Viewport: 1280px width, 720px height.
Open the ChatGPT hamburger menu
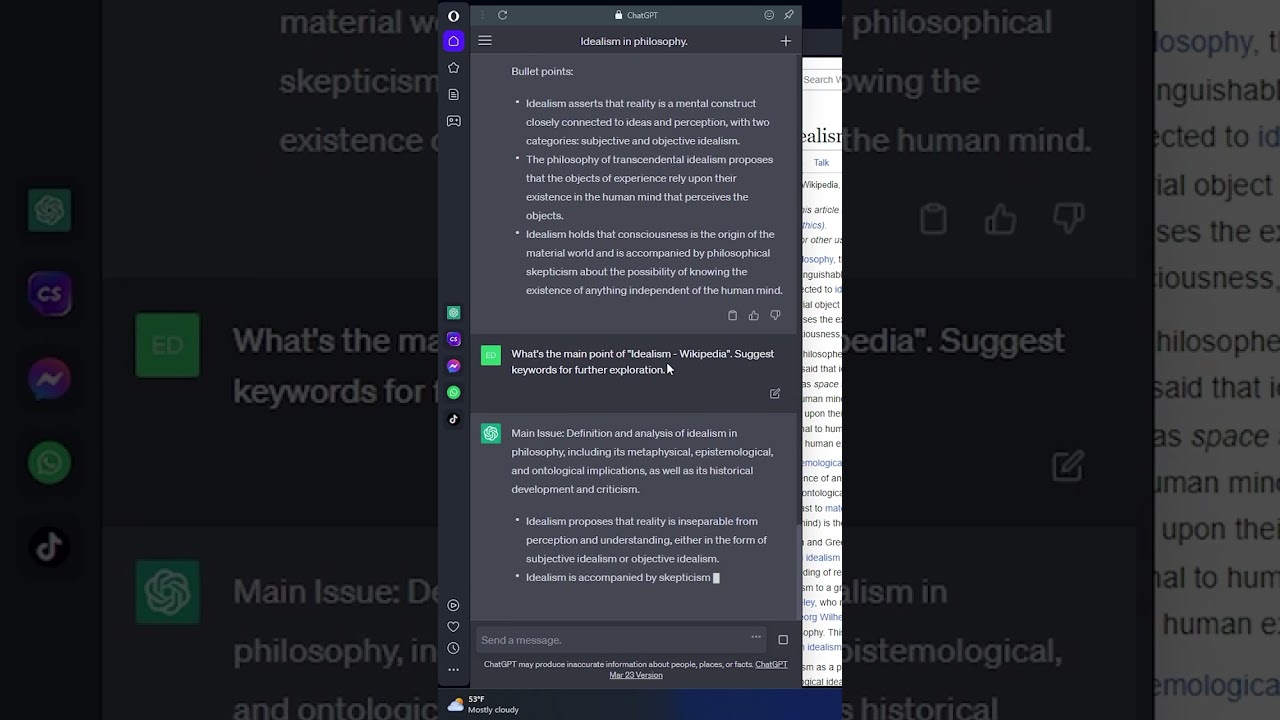pos(485,41)
